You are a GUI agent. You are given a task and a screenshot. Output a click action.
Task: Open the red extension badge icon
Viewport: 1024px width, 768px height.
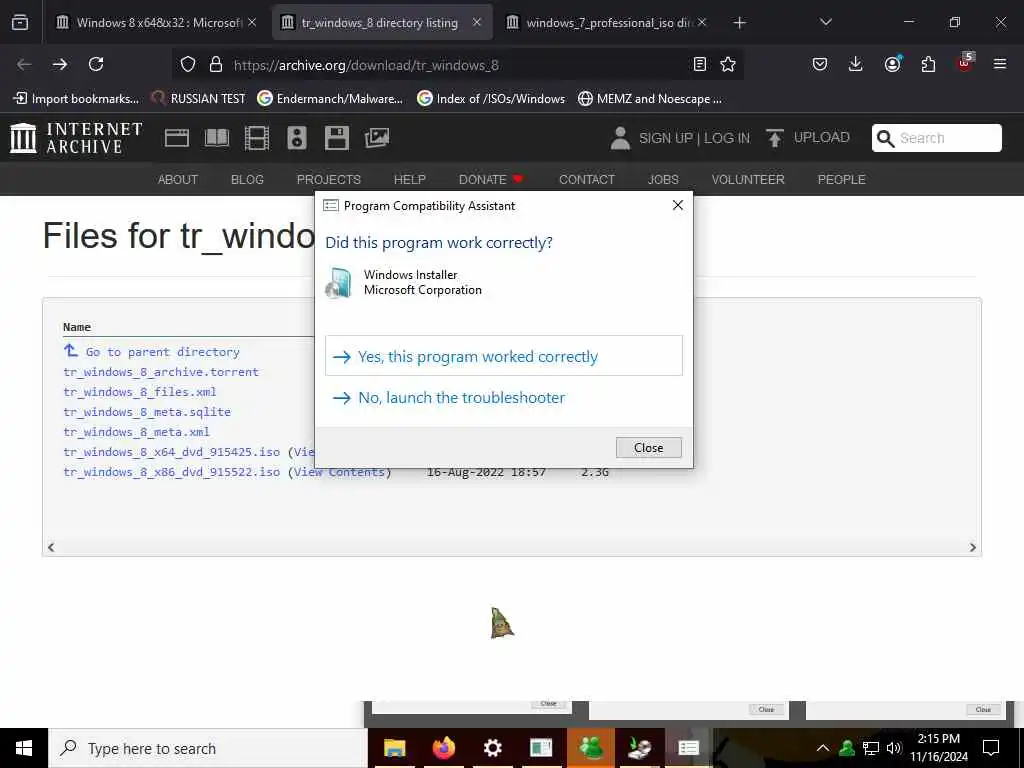click(x=965, y=63)
